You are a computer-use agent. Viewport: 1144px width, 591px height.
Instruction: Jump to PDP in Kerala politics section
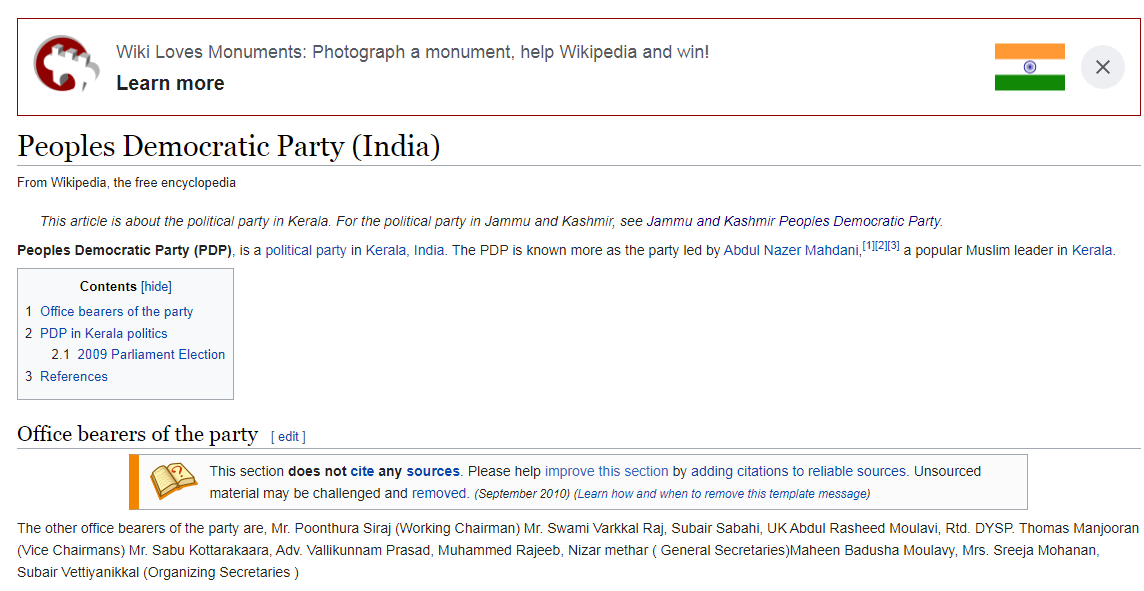(104, 333)
